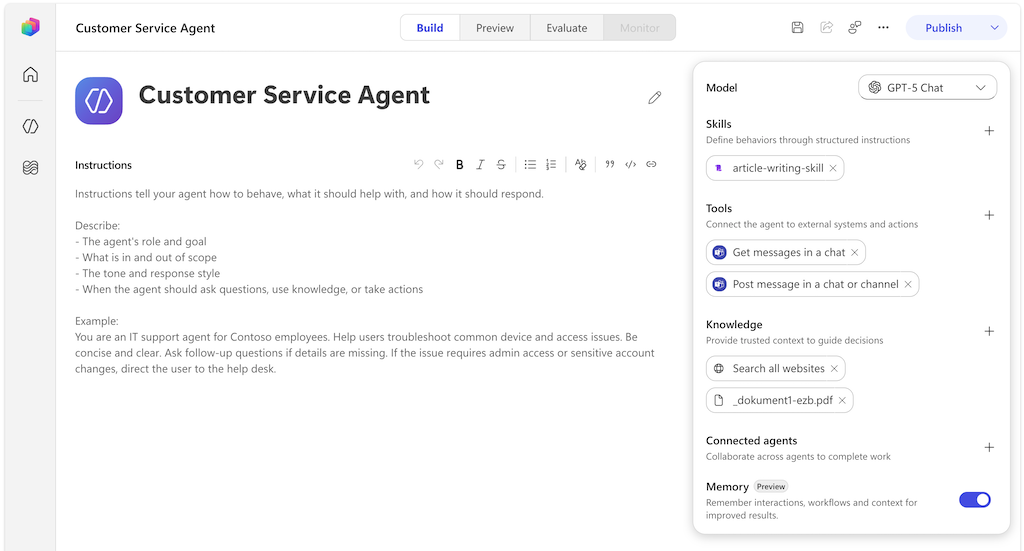Redo the instruction edit

coord(439,165)
